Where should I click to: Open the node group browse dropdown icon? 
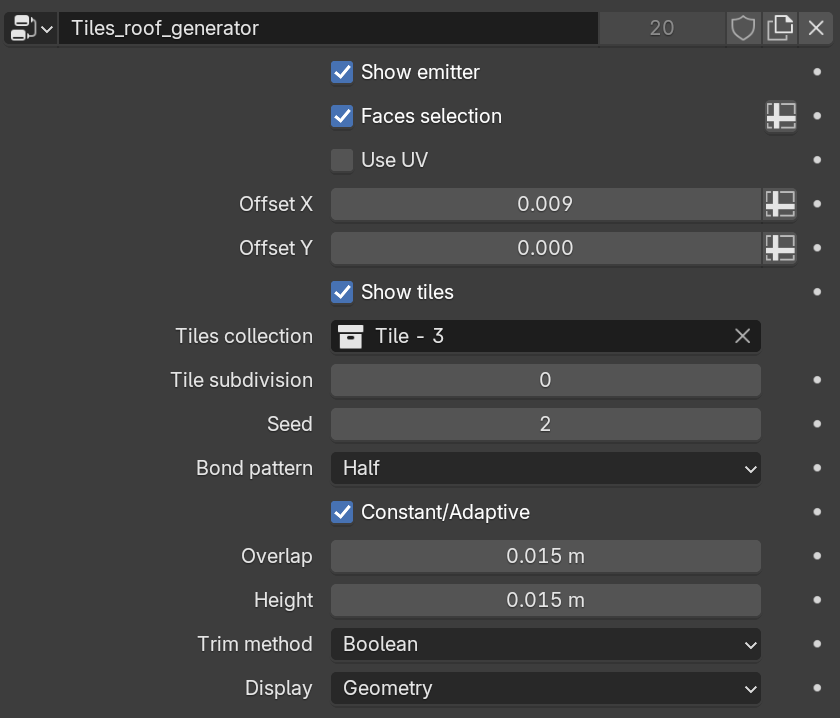point(31,28)
